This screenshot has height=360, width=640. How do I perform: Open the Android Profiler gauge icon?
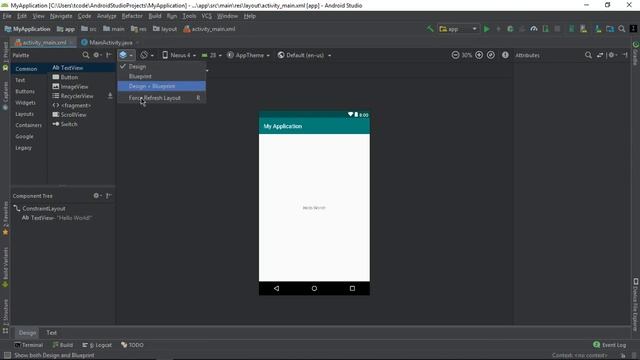tap(533, 29)
